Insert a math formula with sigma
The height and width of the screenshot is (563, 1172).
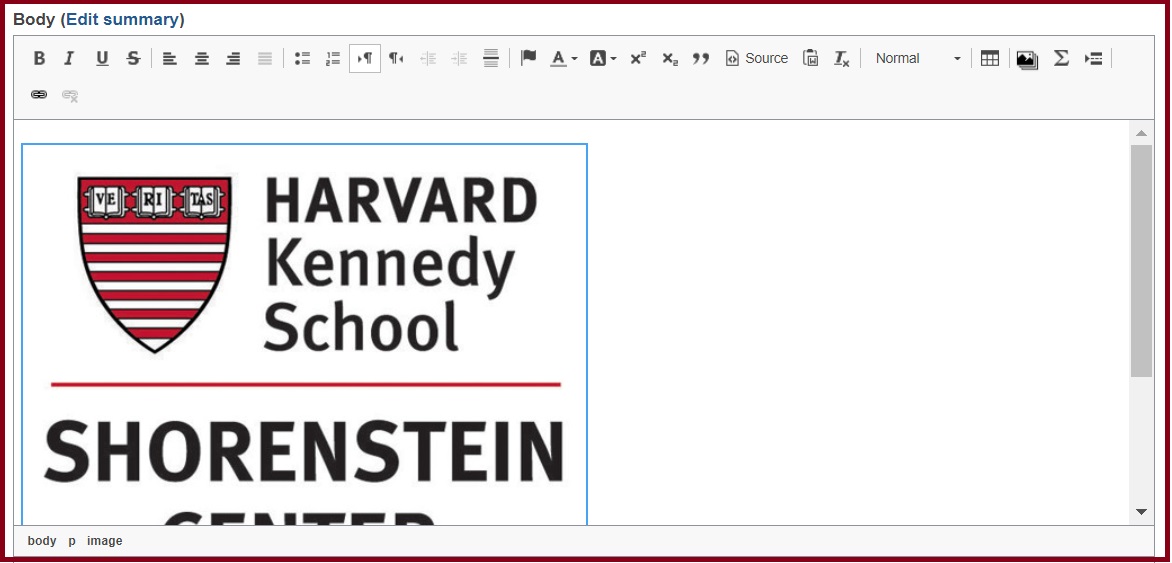[1061, 58]
